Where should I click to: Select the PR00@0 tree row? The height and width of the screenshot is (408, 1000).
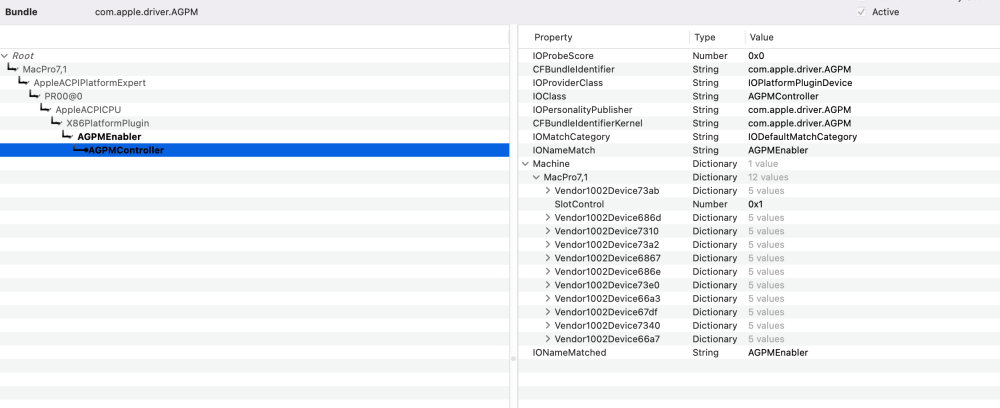click(x=254, y=96)
